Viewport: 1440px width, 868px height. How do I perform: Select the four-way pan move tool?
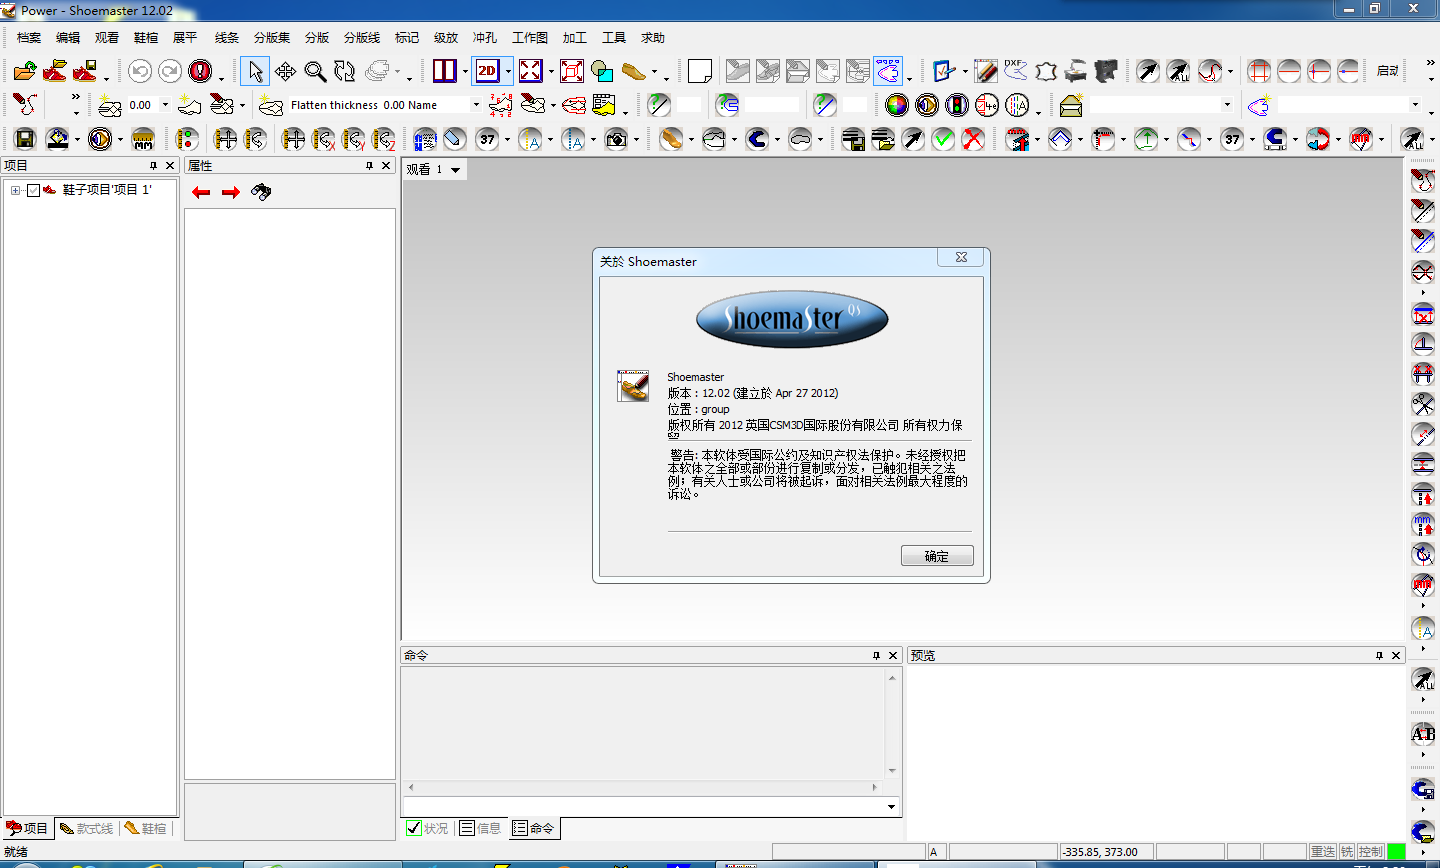[x=285, y=71]
